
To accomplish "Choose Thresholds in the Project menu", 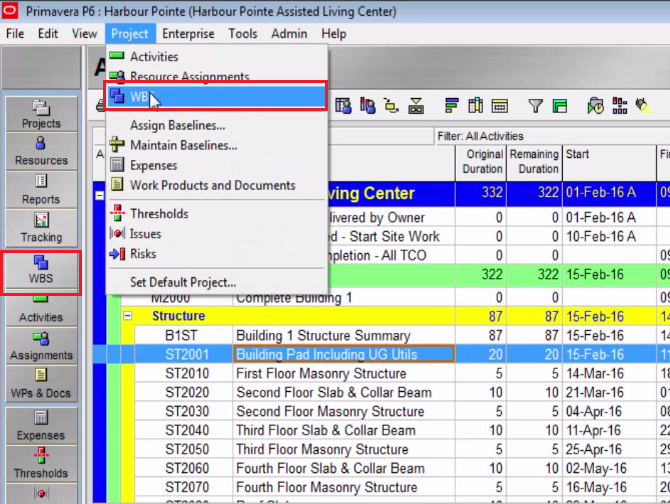I will coord(217,214).
